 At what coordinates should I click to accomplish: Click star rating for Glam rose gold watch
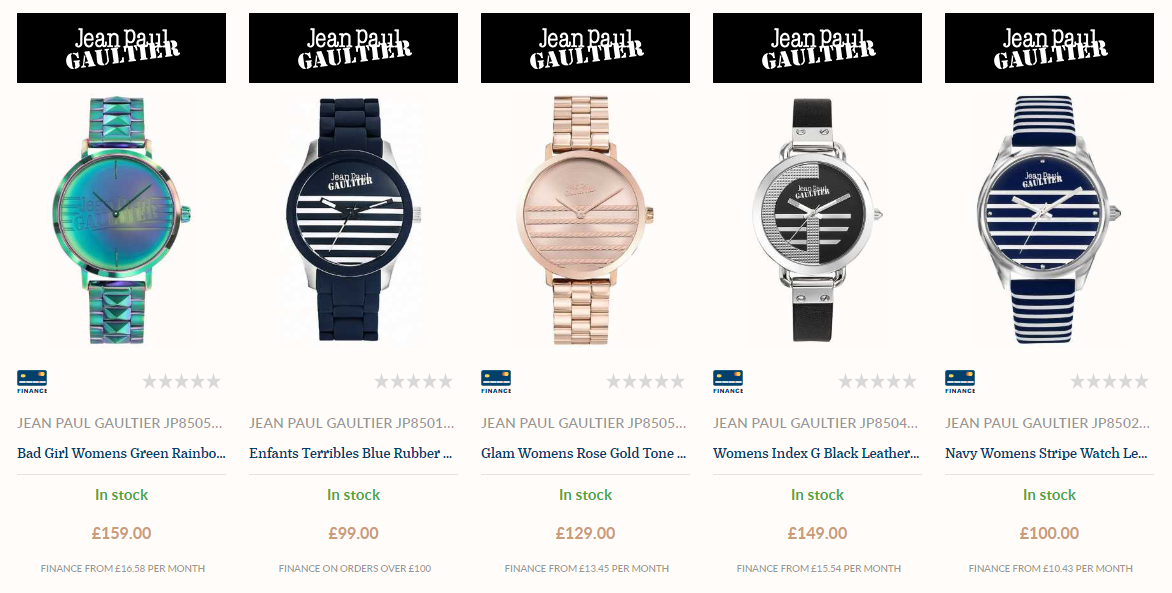pyautogui.click(x=645, y=382)
